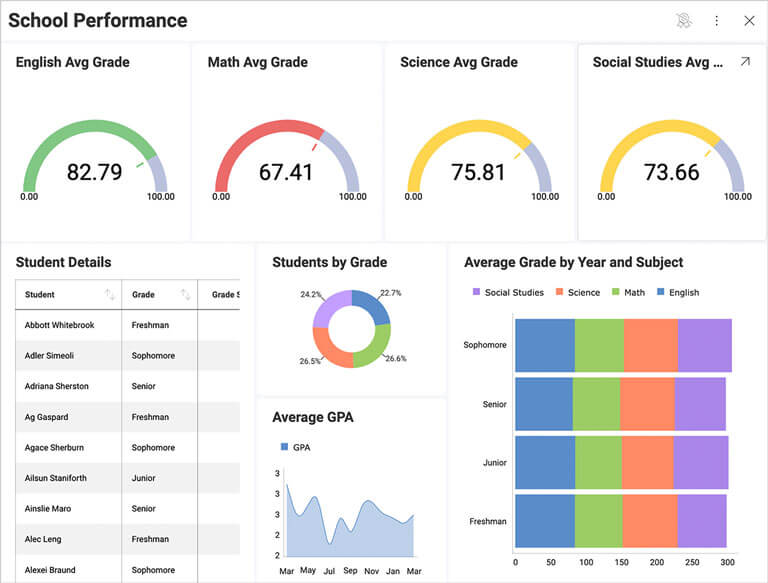Click the Science Avg Grade title
768x583 pixels.
click(459, 62)
